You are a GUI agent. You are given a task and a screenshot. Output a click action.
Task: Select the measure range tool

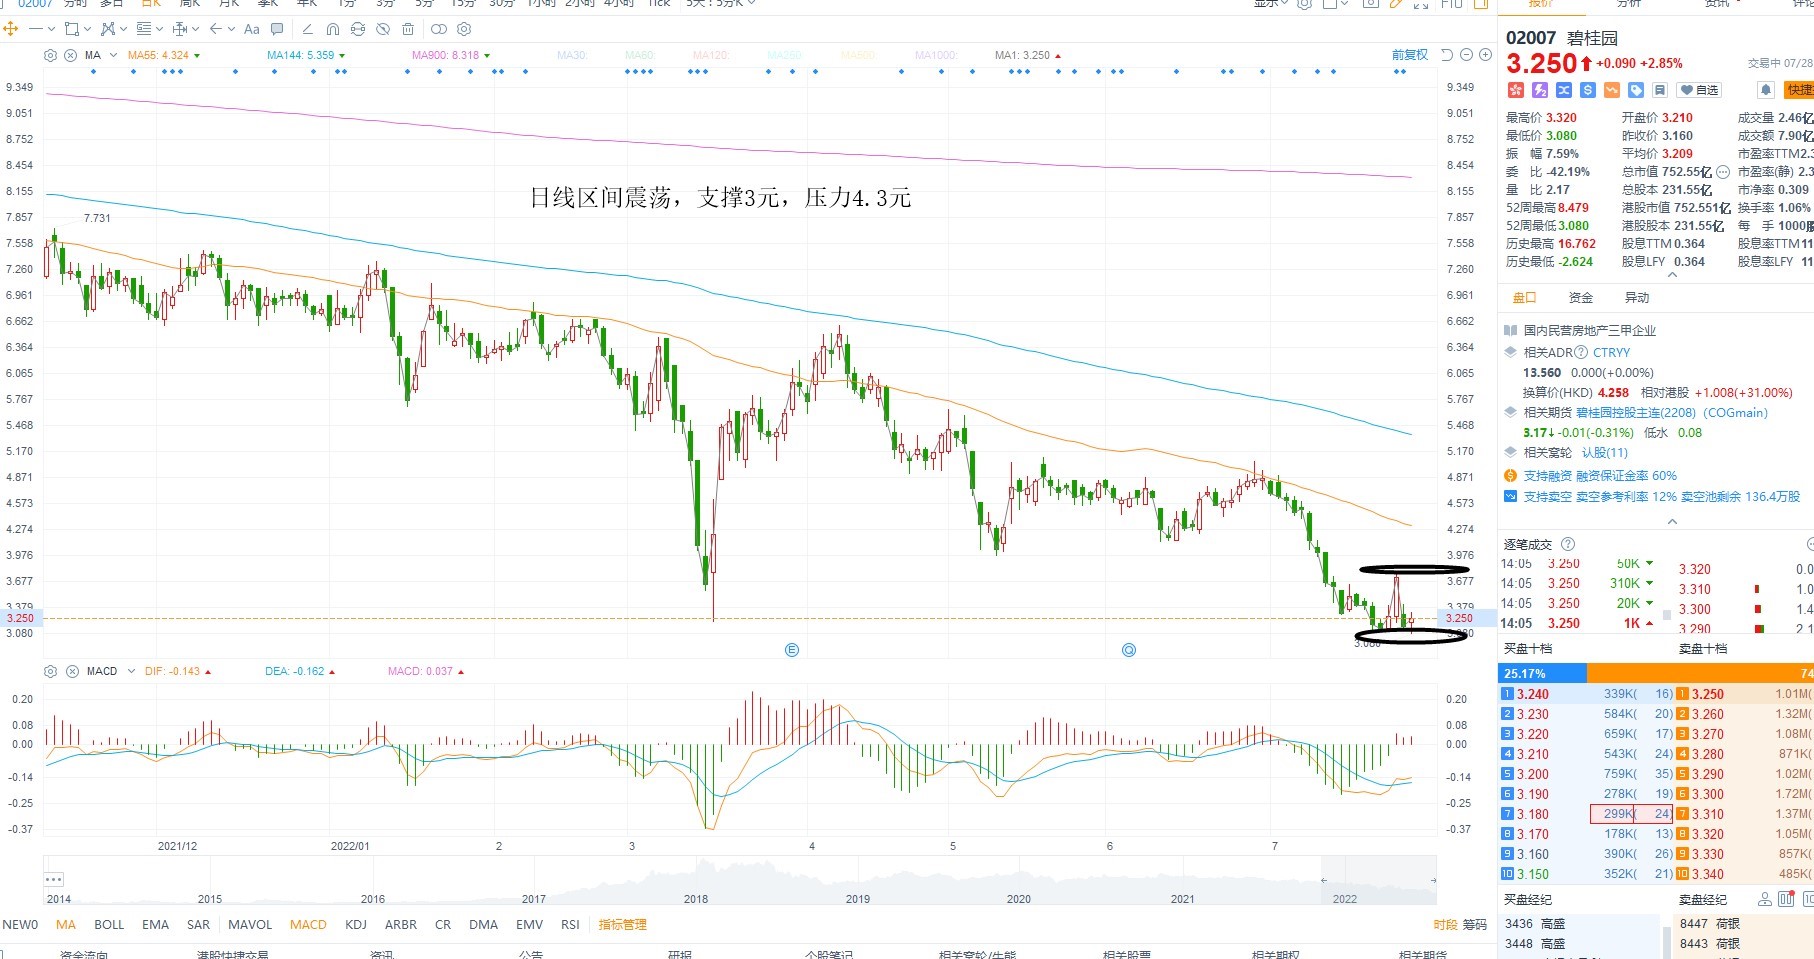click(180, 29)
